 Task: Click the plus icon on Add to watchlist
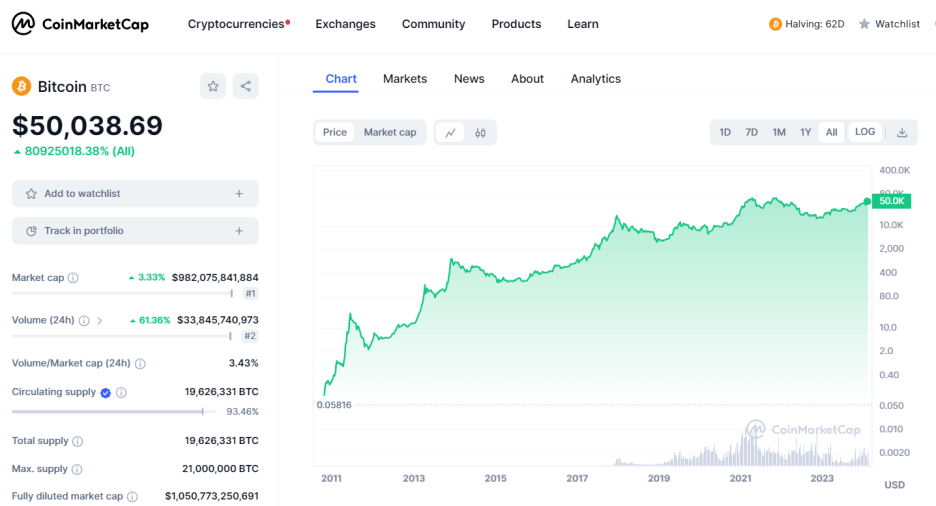click(x=239, y=194)
